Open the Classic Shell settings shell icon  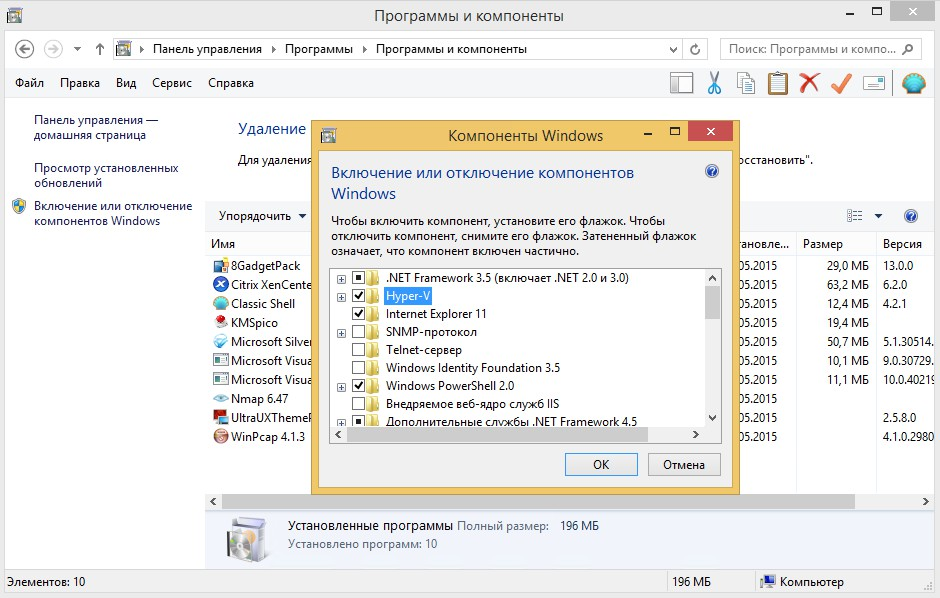(914, 84)
